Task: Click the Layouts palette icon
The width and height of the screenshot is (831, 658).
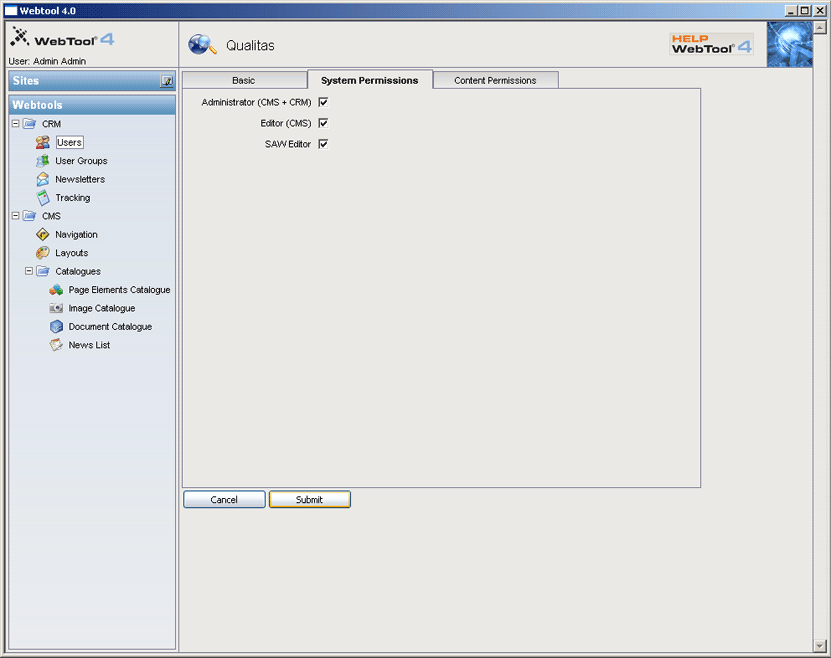Action: (43, 253)
